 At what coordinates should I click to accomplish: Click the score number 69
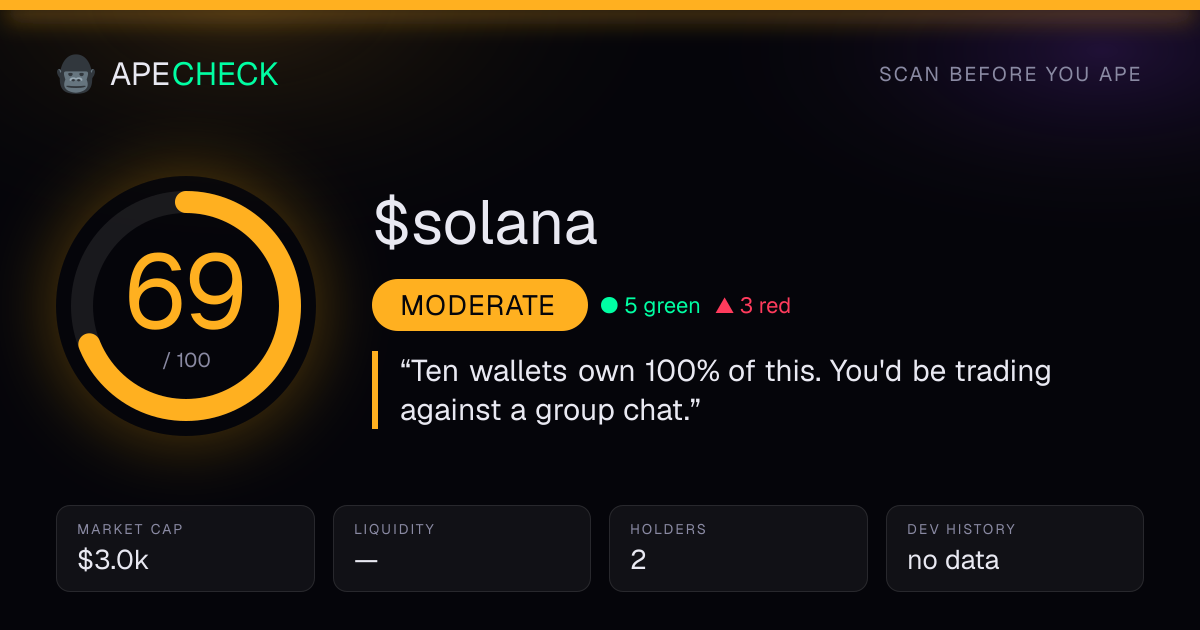coord(186,291)
